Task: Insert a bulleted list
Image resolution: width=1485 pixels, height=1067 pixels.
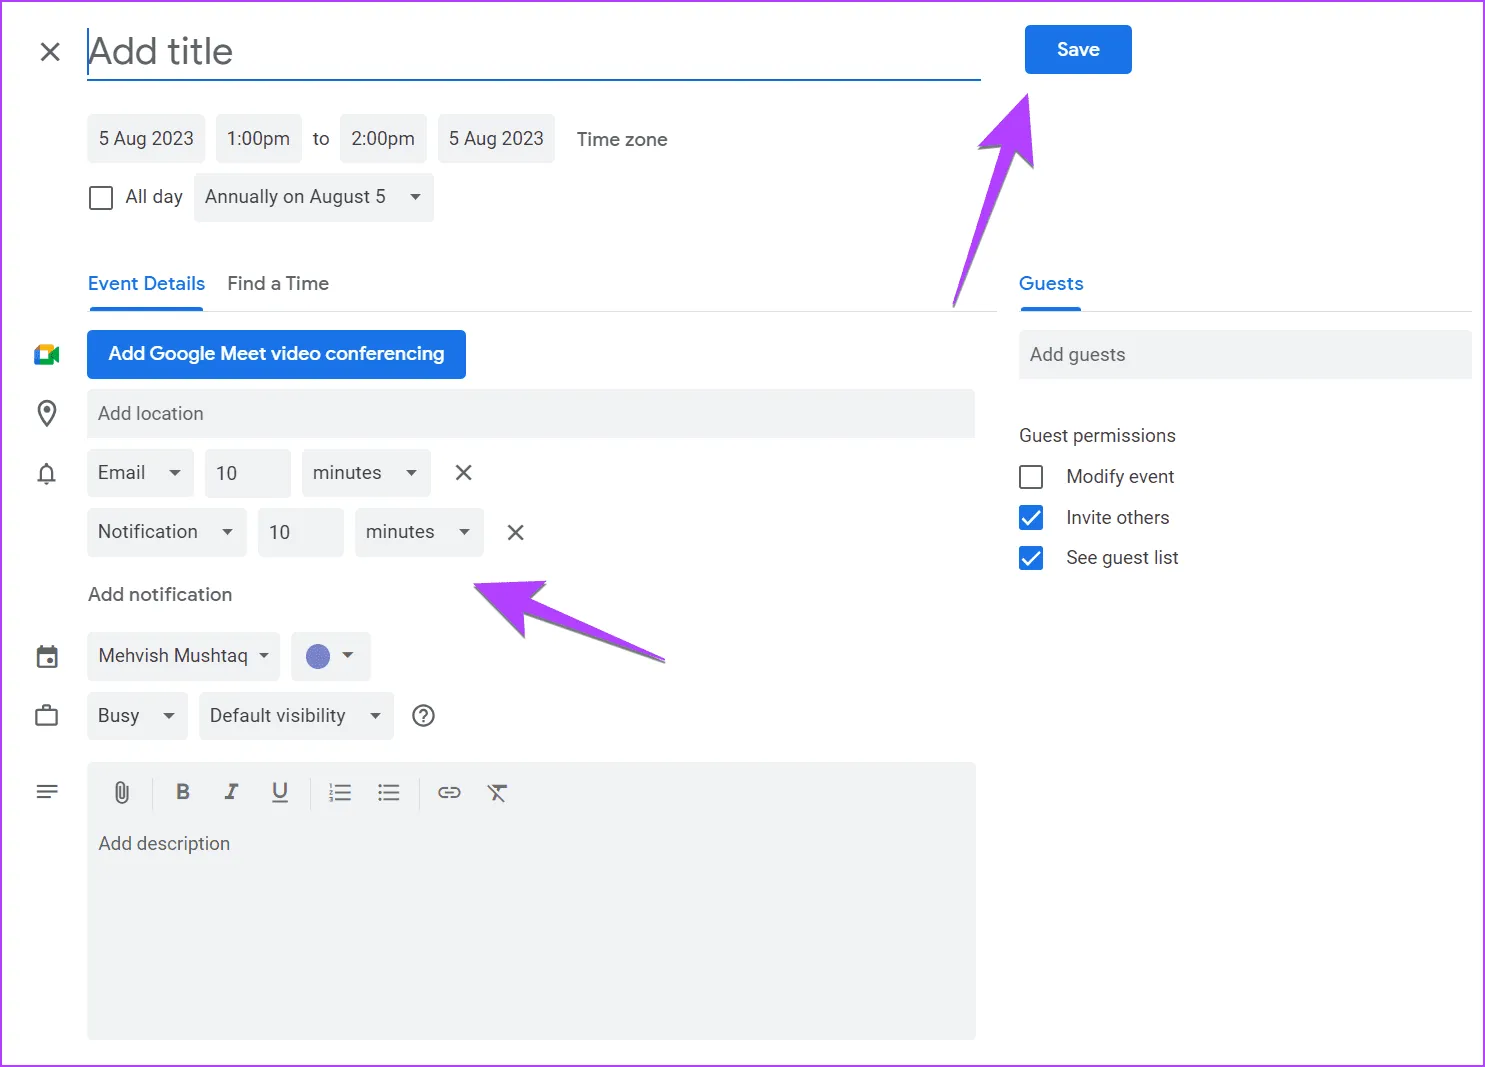Action: (x=389, y=793)
